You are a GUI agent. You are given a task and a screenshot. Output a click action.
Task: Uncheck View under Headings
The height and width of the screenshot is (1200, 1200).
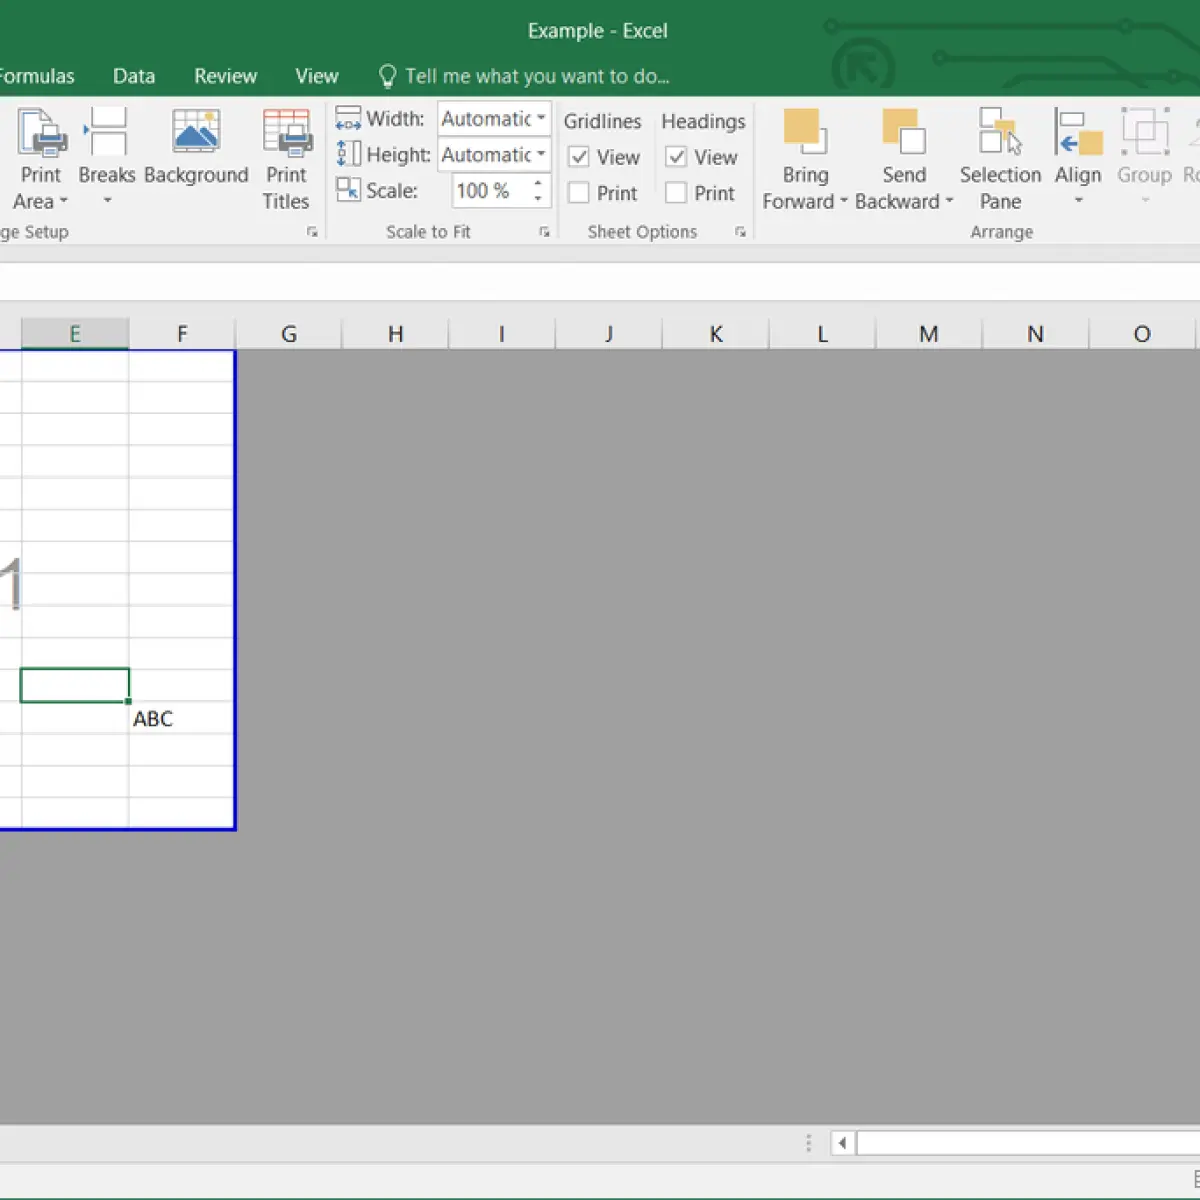pos(676,157)
